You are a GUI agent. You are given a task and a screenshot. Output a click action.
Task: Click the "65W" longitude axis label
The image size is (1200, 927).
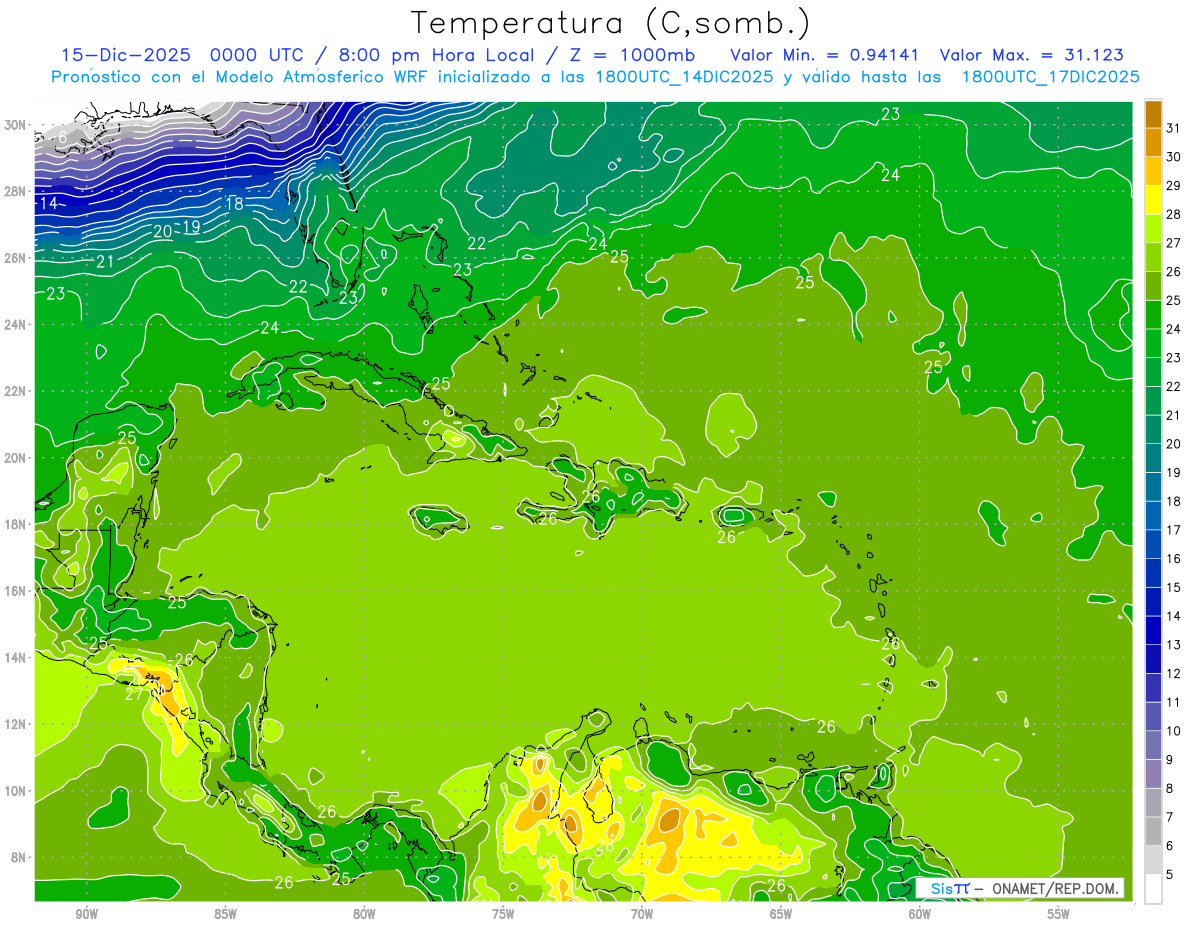781,914
